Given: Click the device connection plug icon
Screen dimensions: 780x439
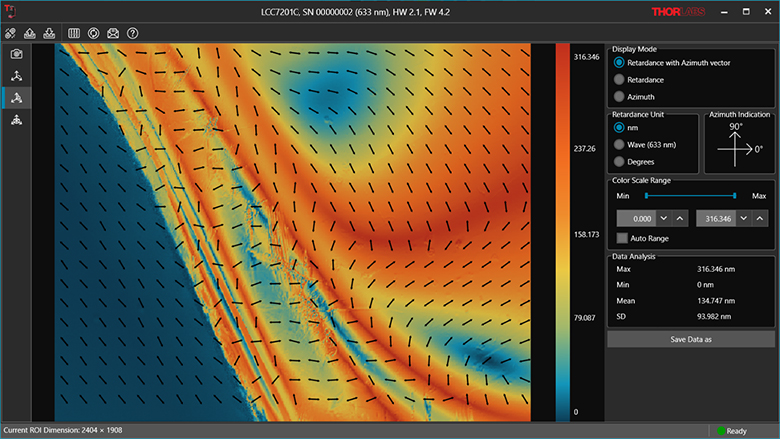Looking at the screenshot, I should pos(10,33).
